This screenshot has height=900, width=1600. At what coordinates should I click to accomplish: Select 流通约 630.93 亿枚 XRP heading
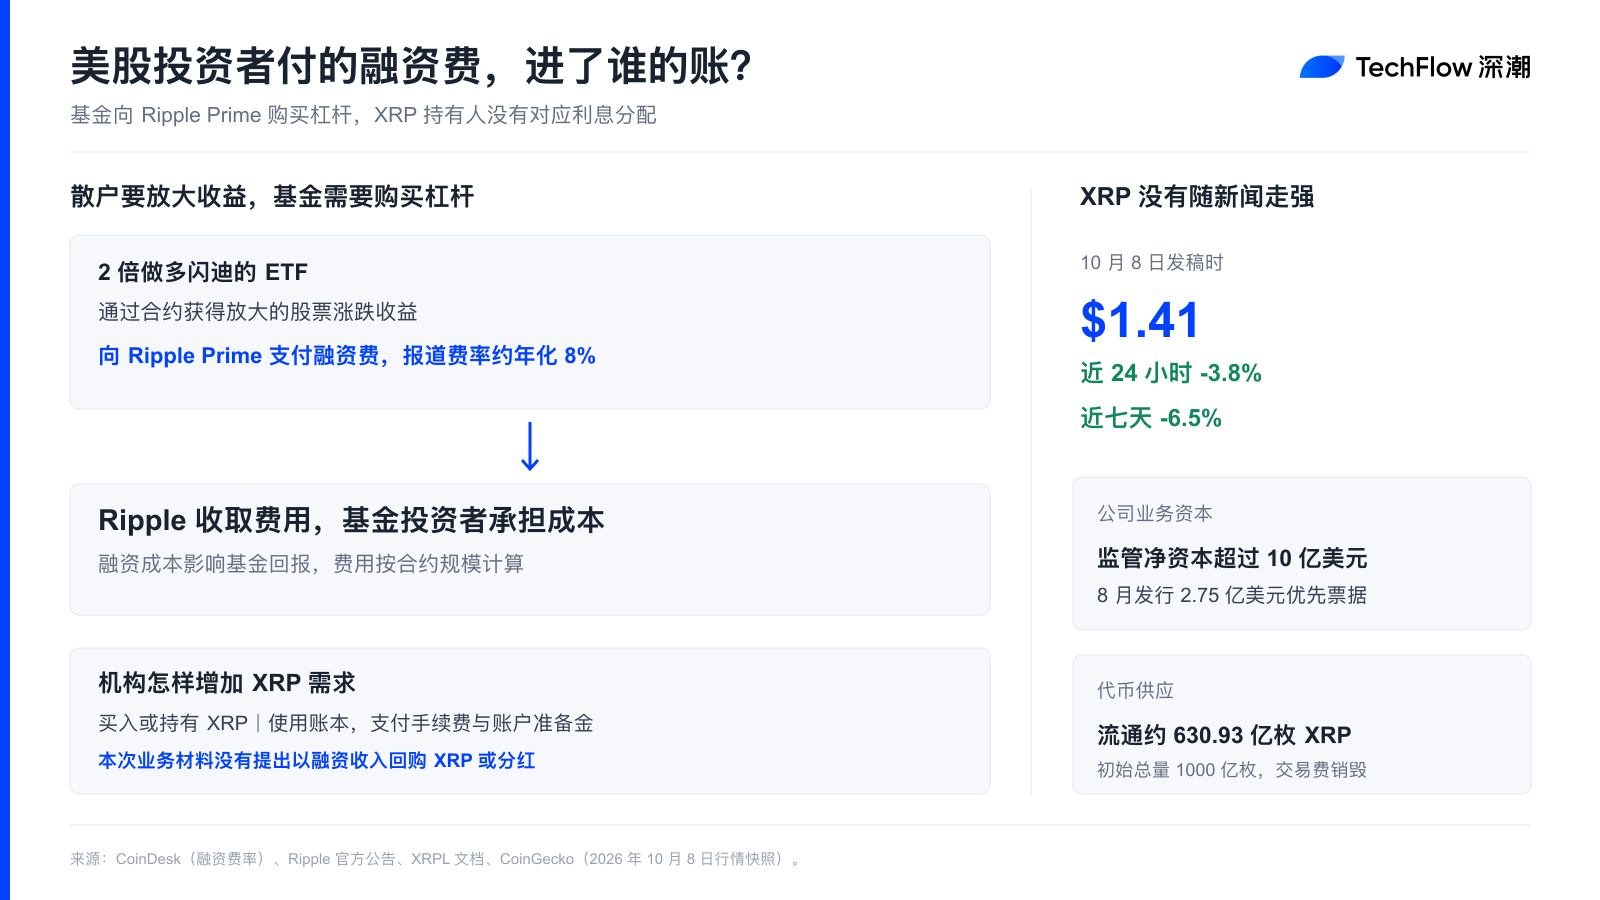click(x=1224, y=735)
